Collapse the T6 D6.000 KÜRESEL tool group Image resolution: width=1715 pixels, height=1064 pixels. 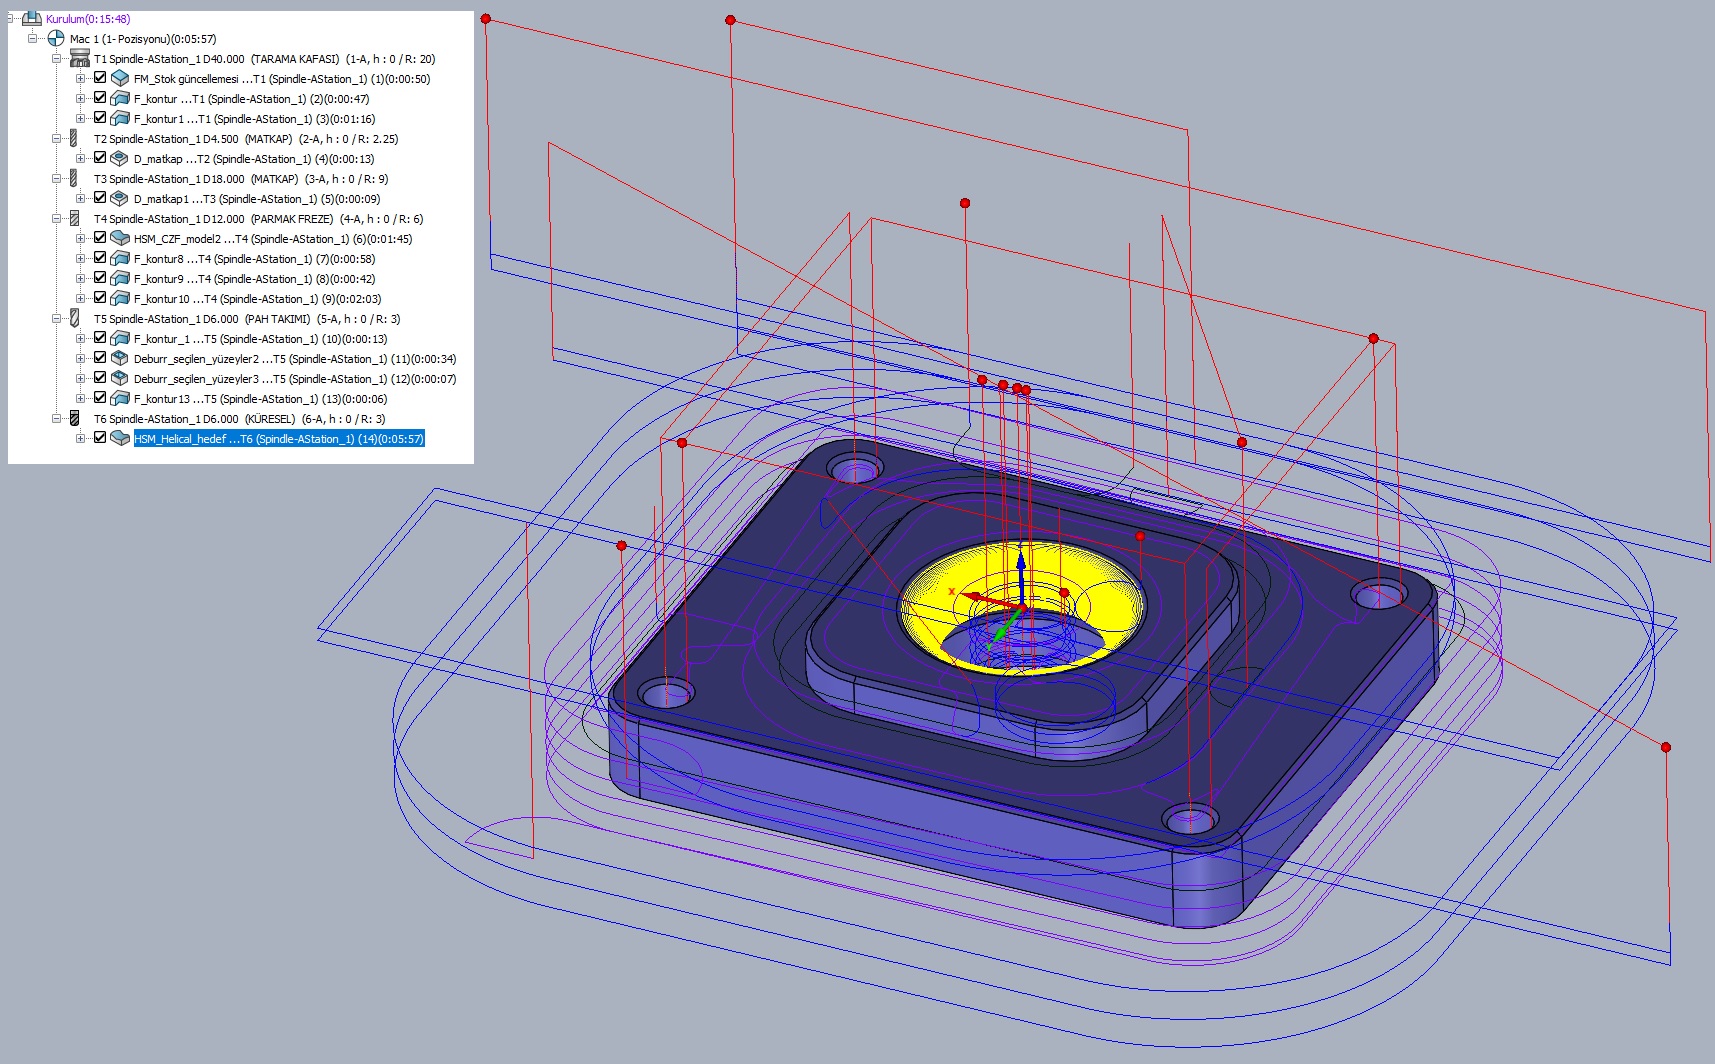pos(57,418)
